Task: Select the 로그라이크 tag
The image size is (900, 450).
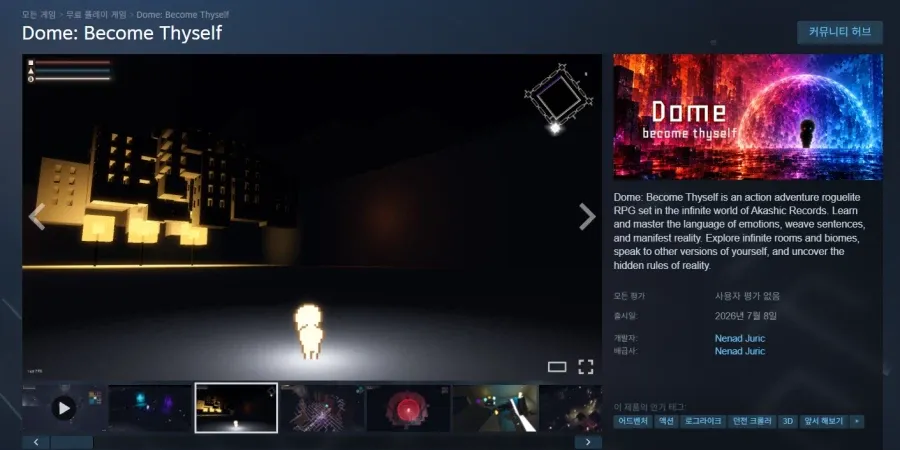Action: pos(703,421)
